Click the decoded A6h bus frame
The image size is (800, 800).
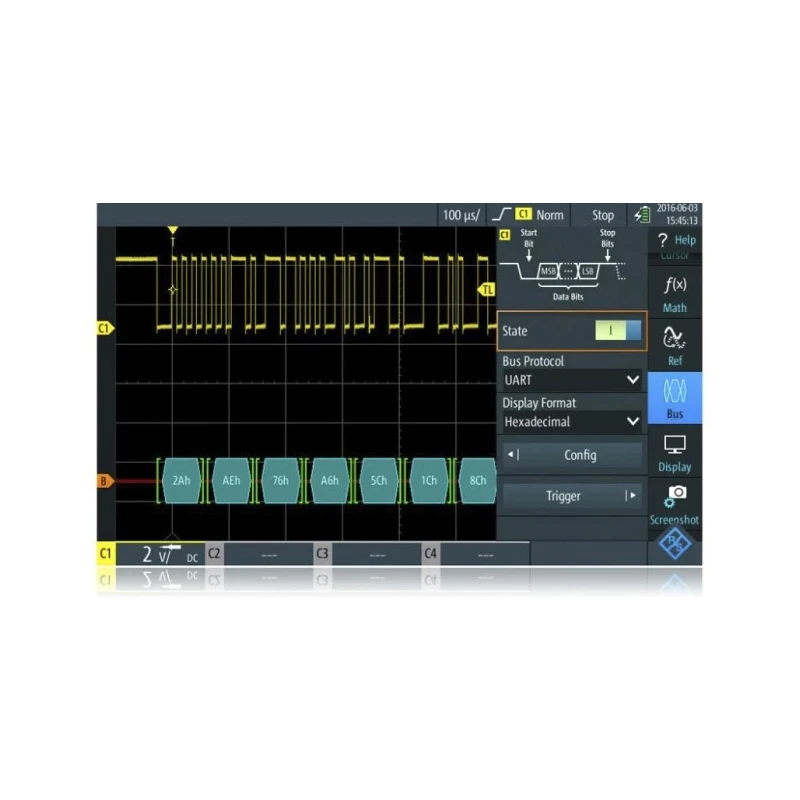[330, 481]
